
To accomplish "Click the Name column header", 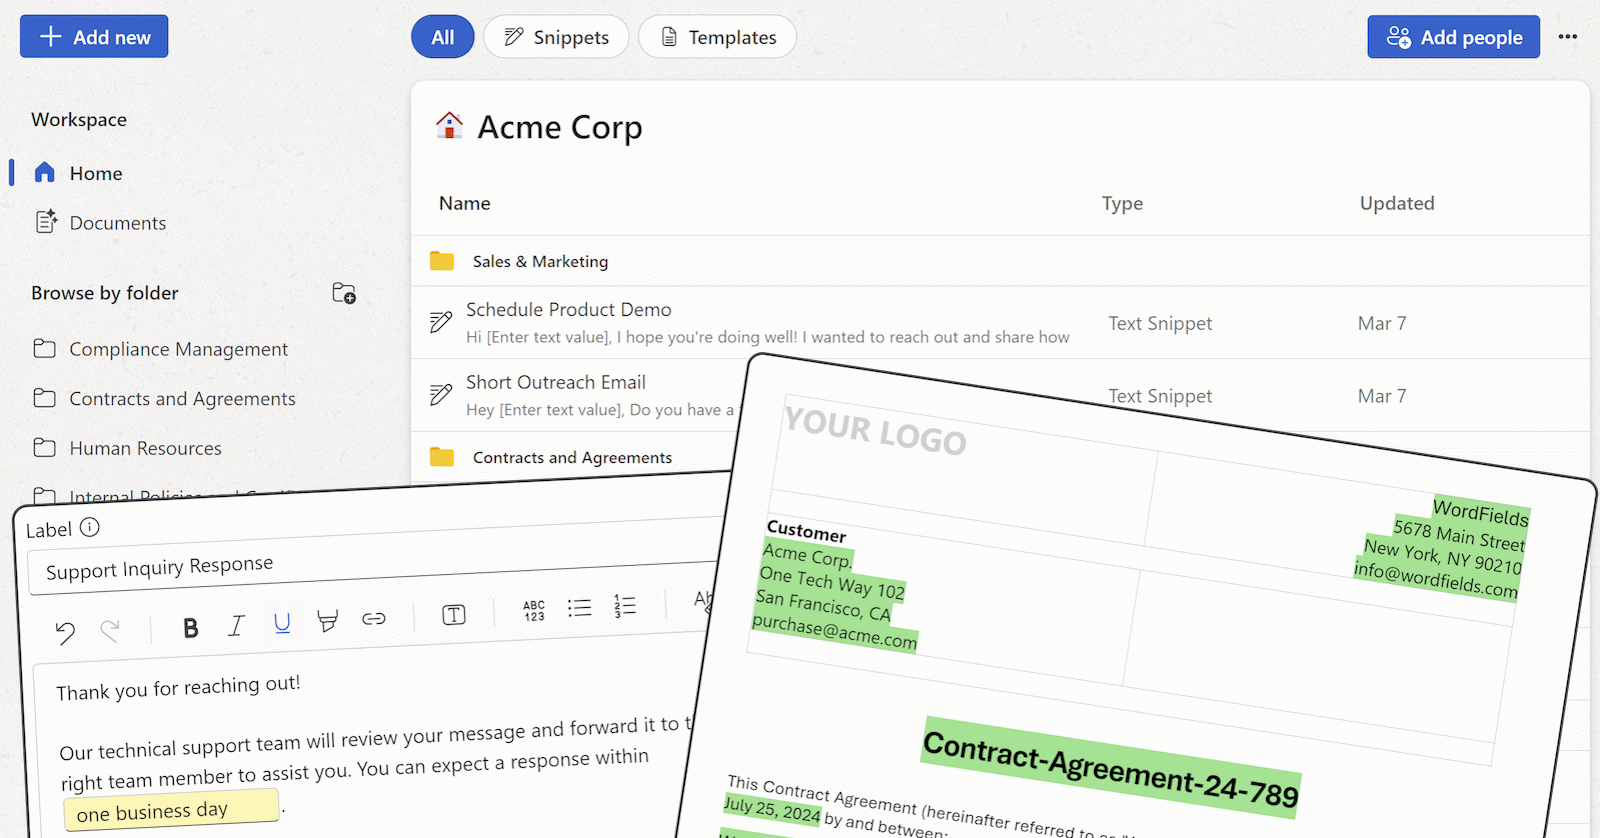I will click(465, 203).
